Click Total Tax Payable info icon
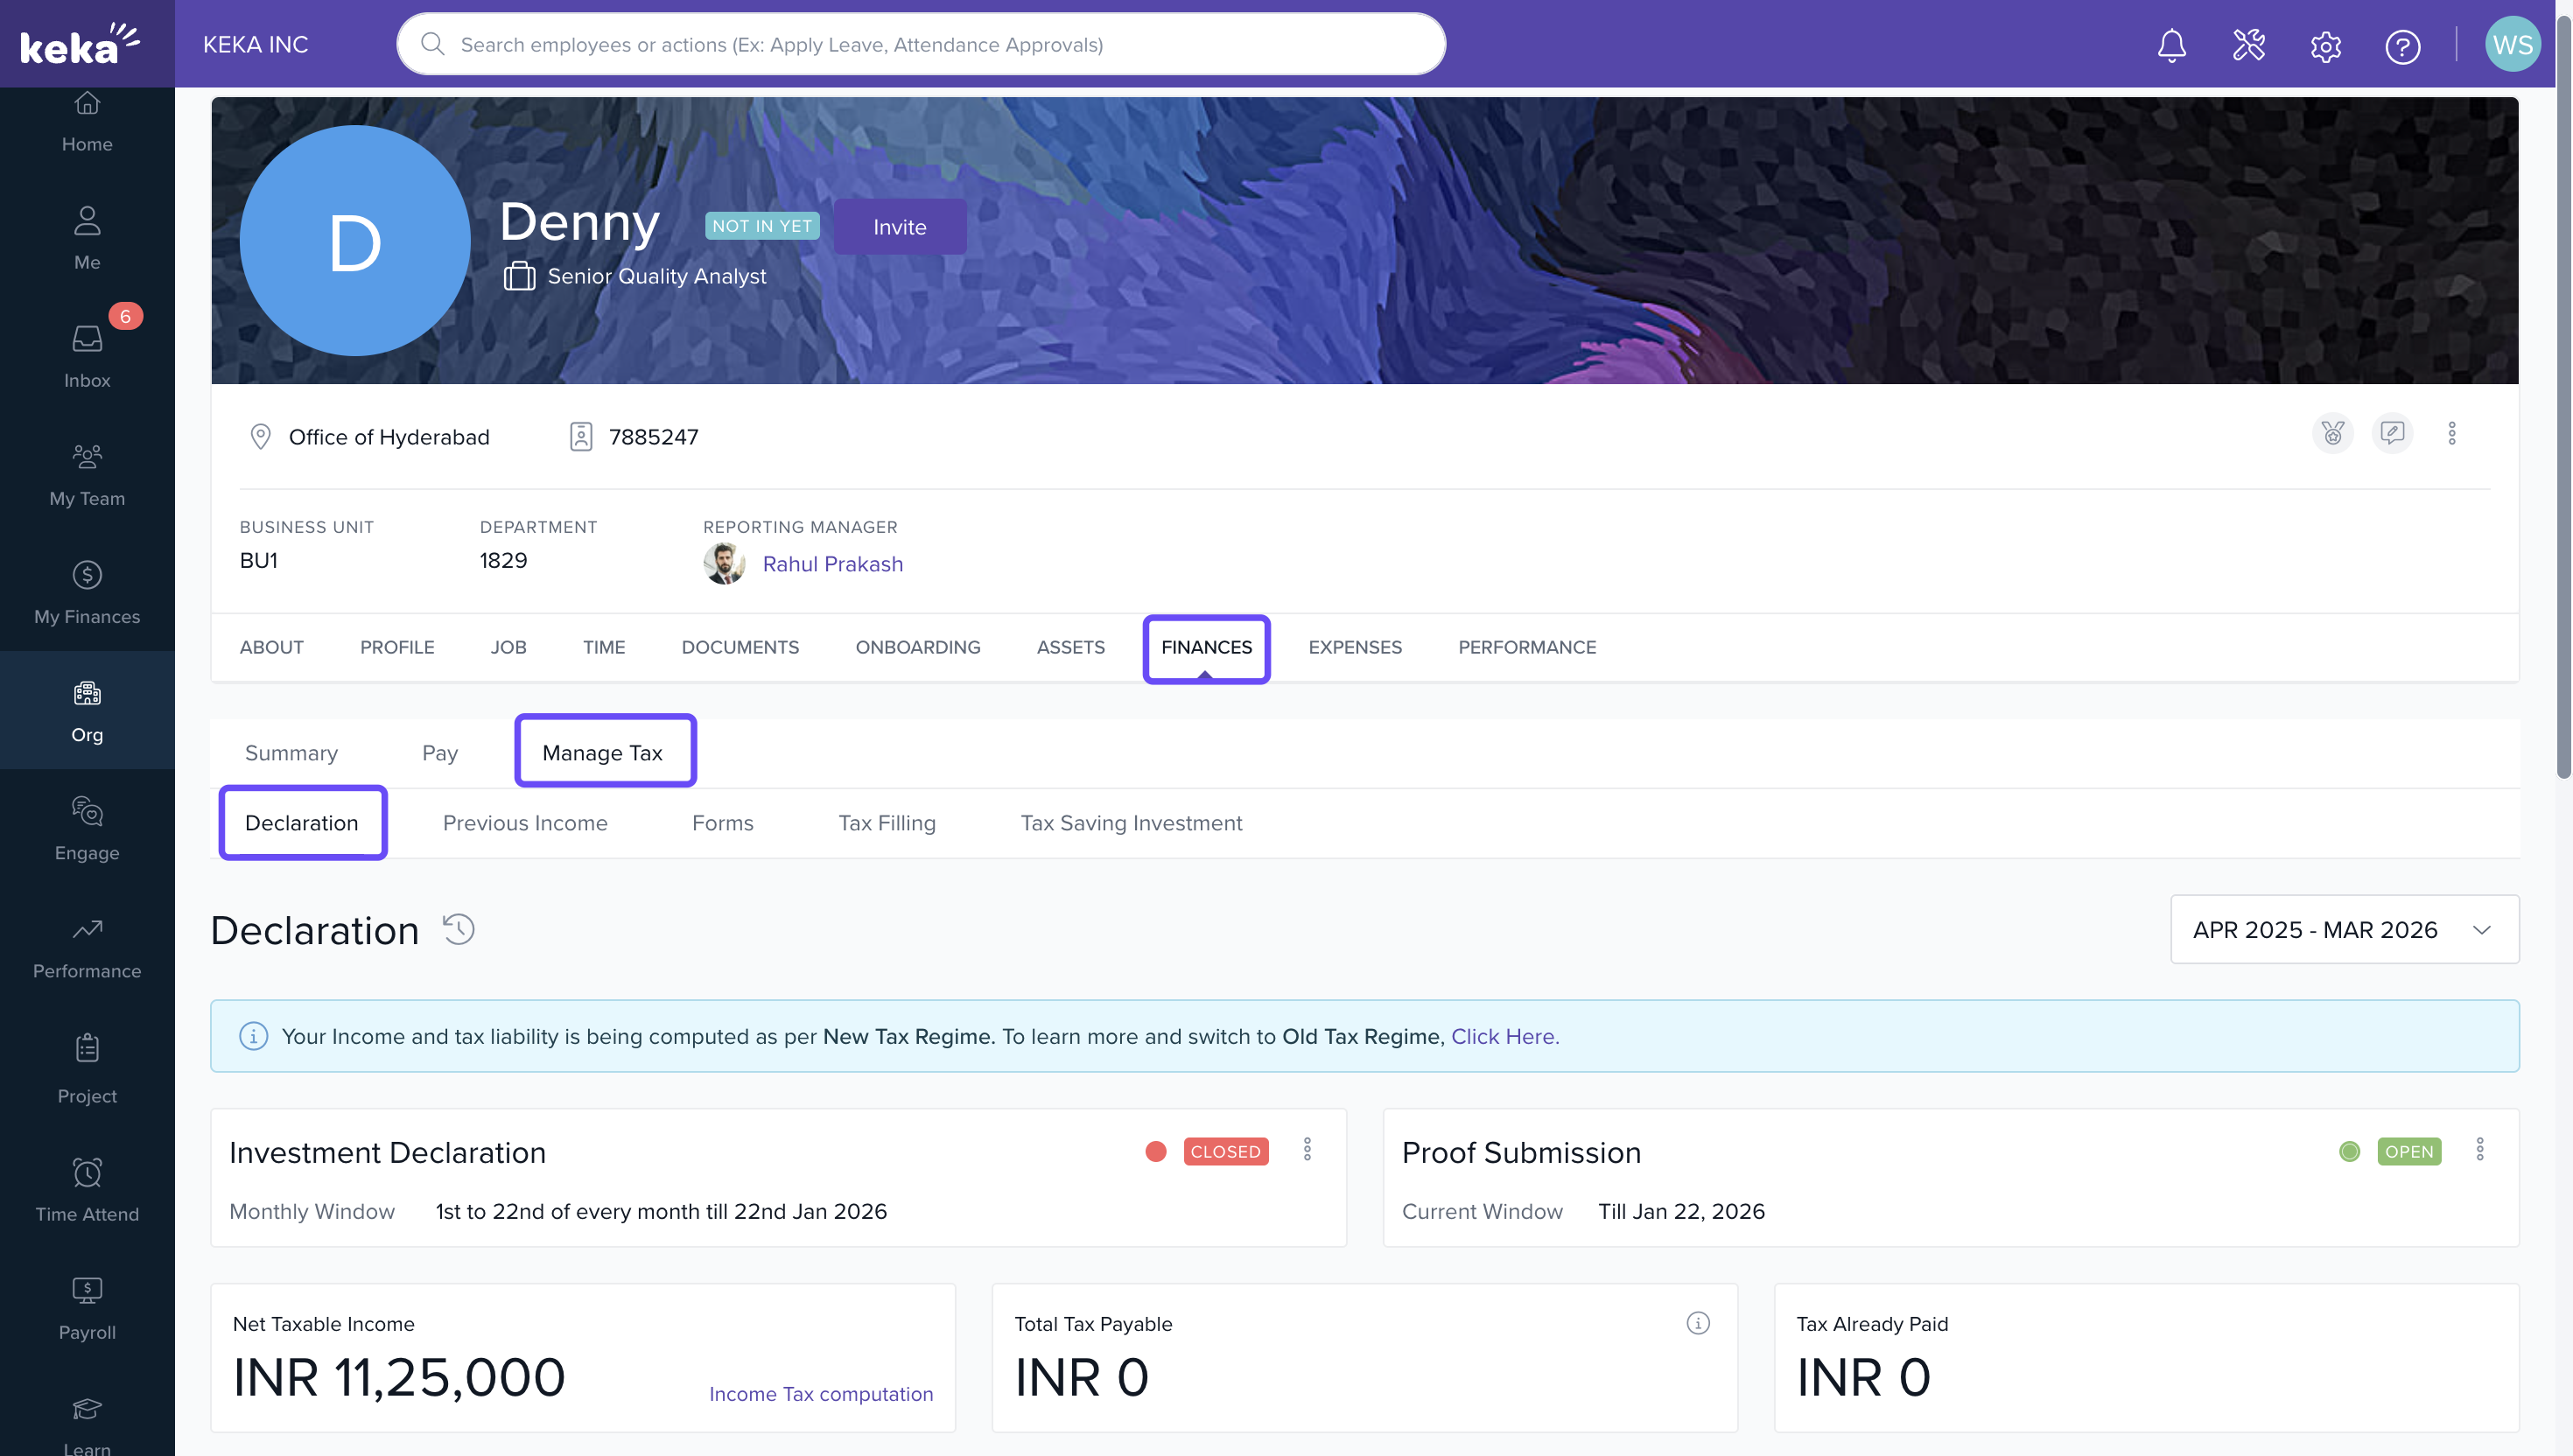Viewport: 2573px width, 1456px height. 1697,1323
